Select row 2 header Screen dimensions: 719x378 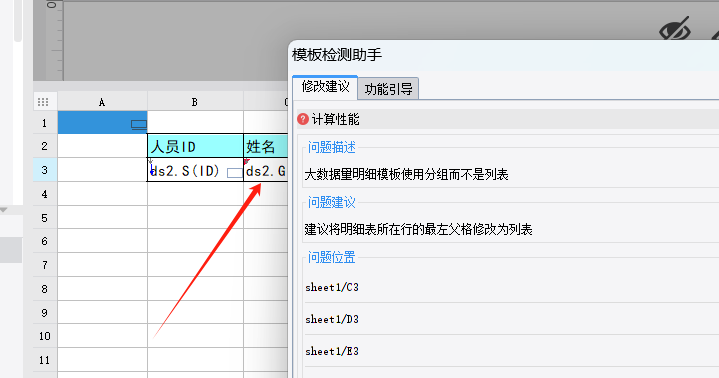(45, 146)
